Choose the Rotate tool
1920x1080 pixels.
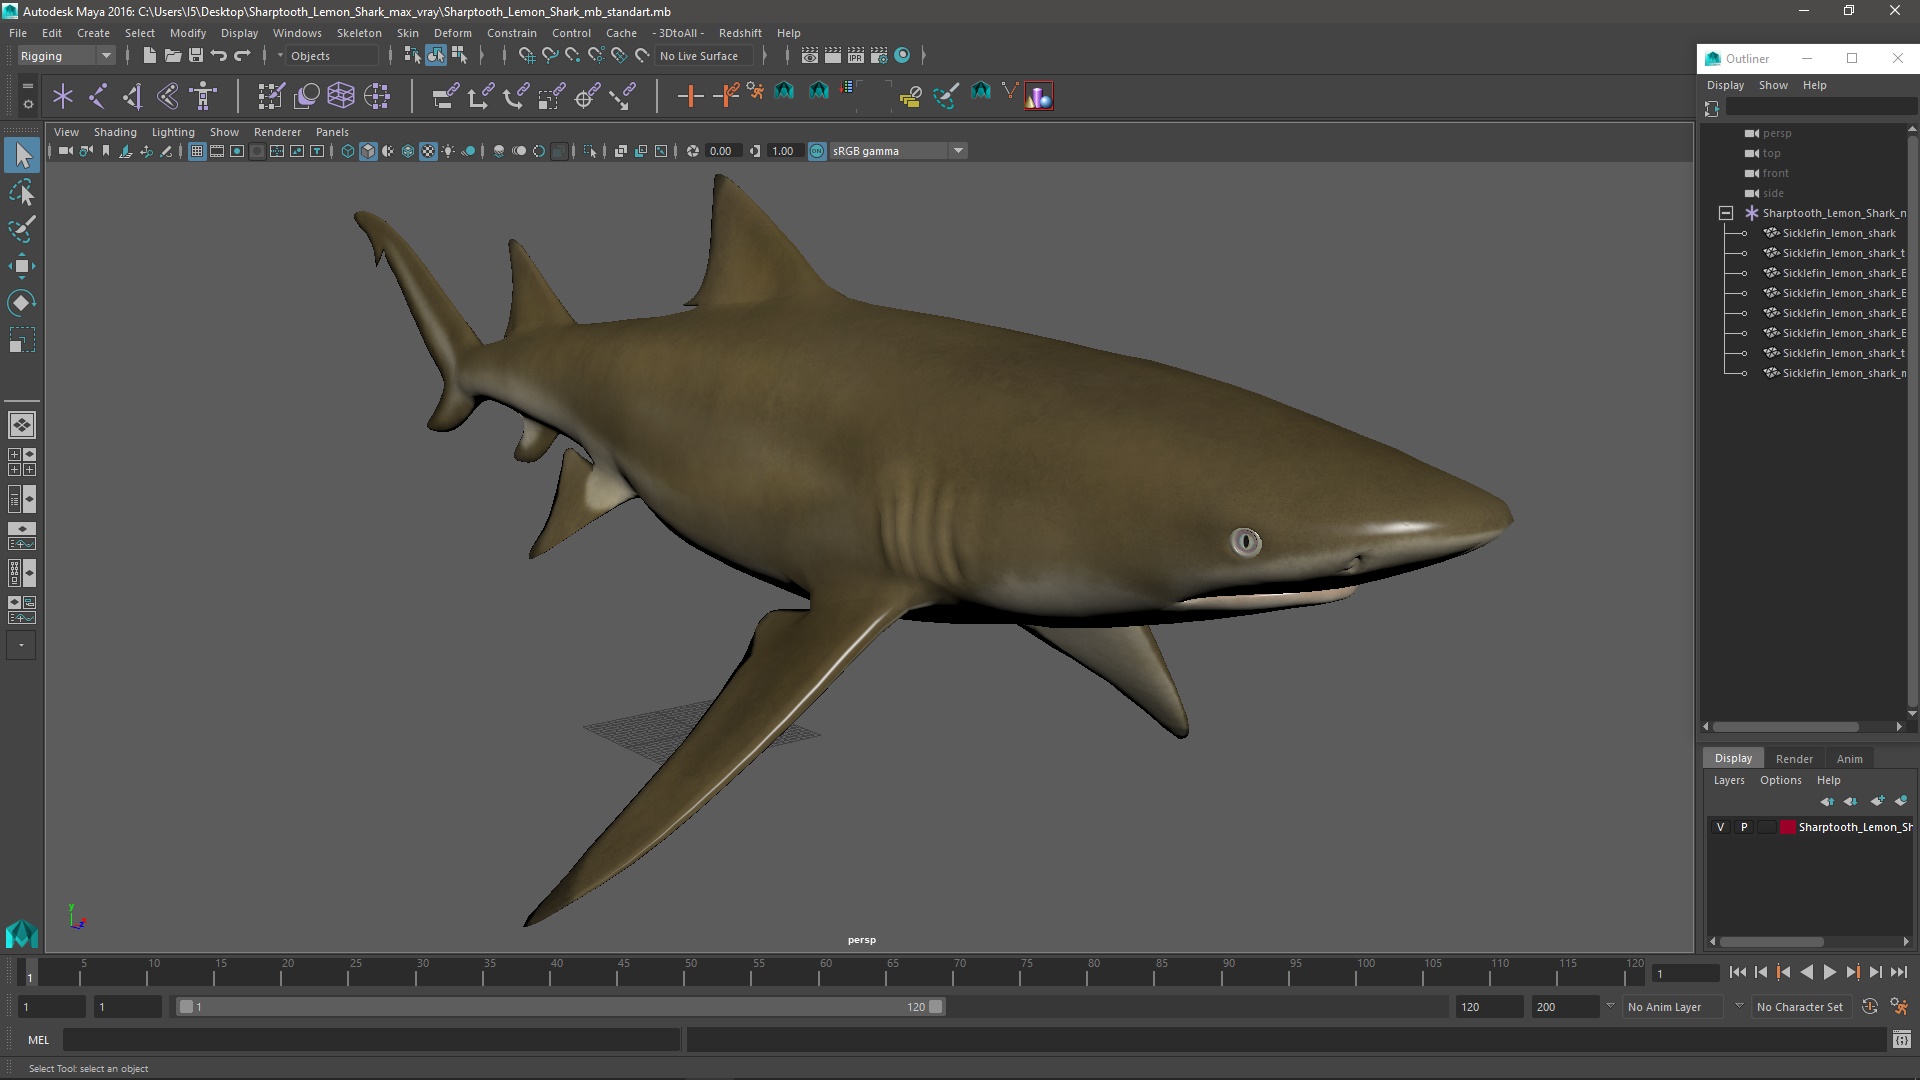[22, 303]
